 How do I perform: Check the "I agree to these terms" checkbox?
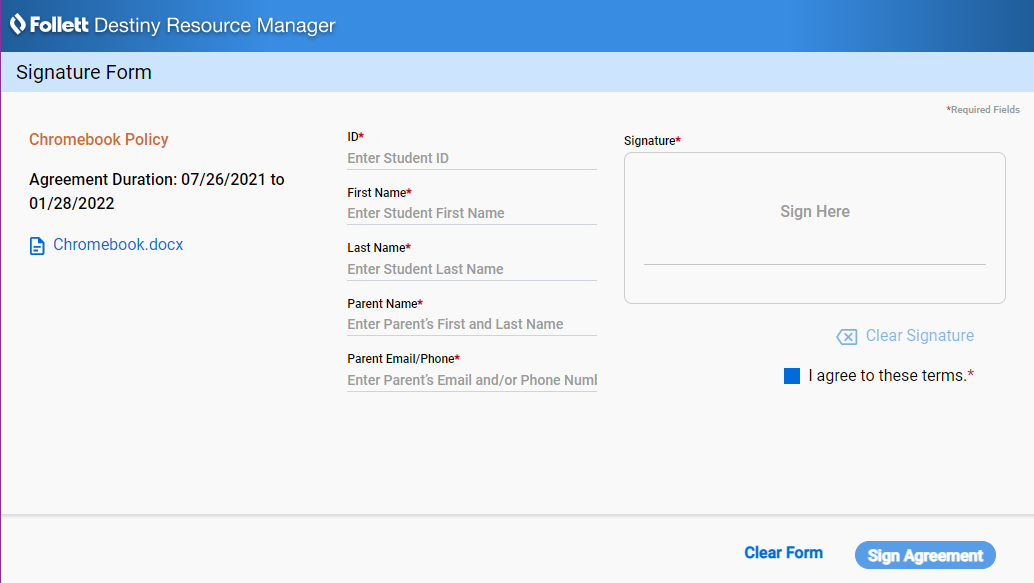coord(791,375)
